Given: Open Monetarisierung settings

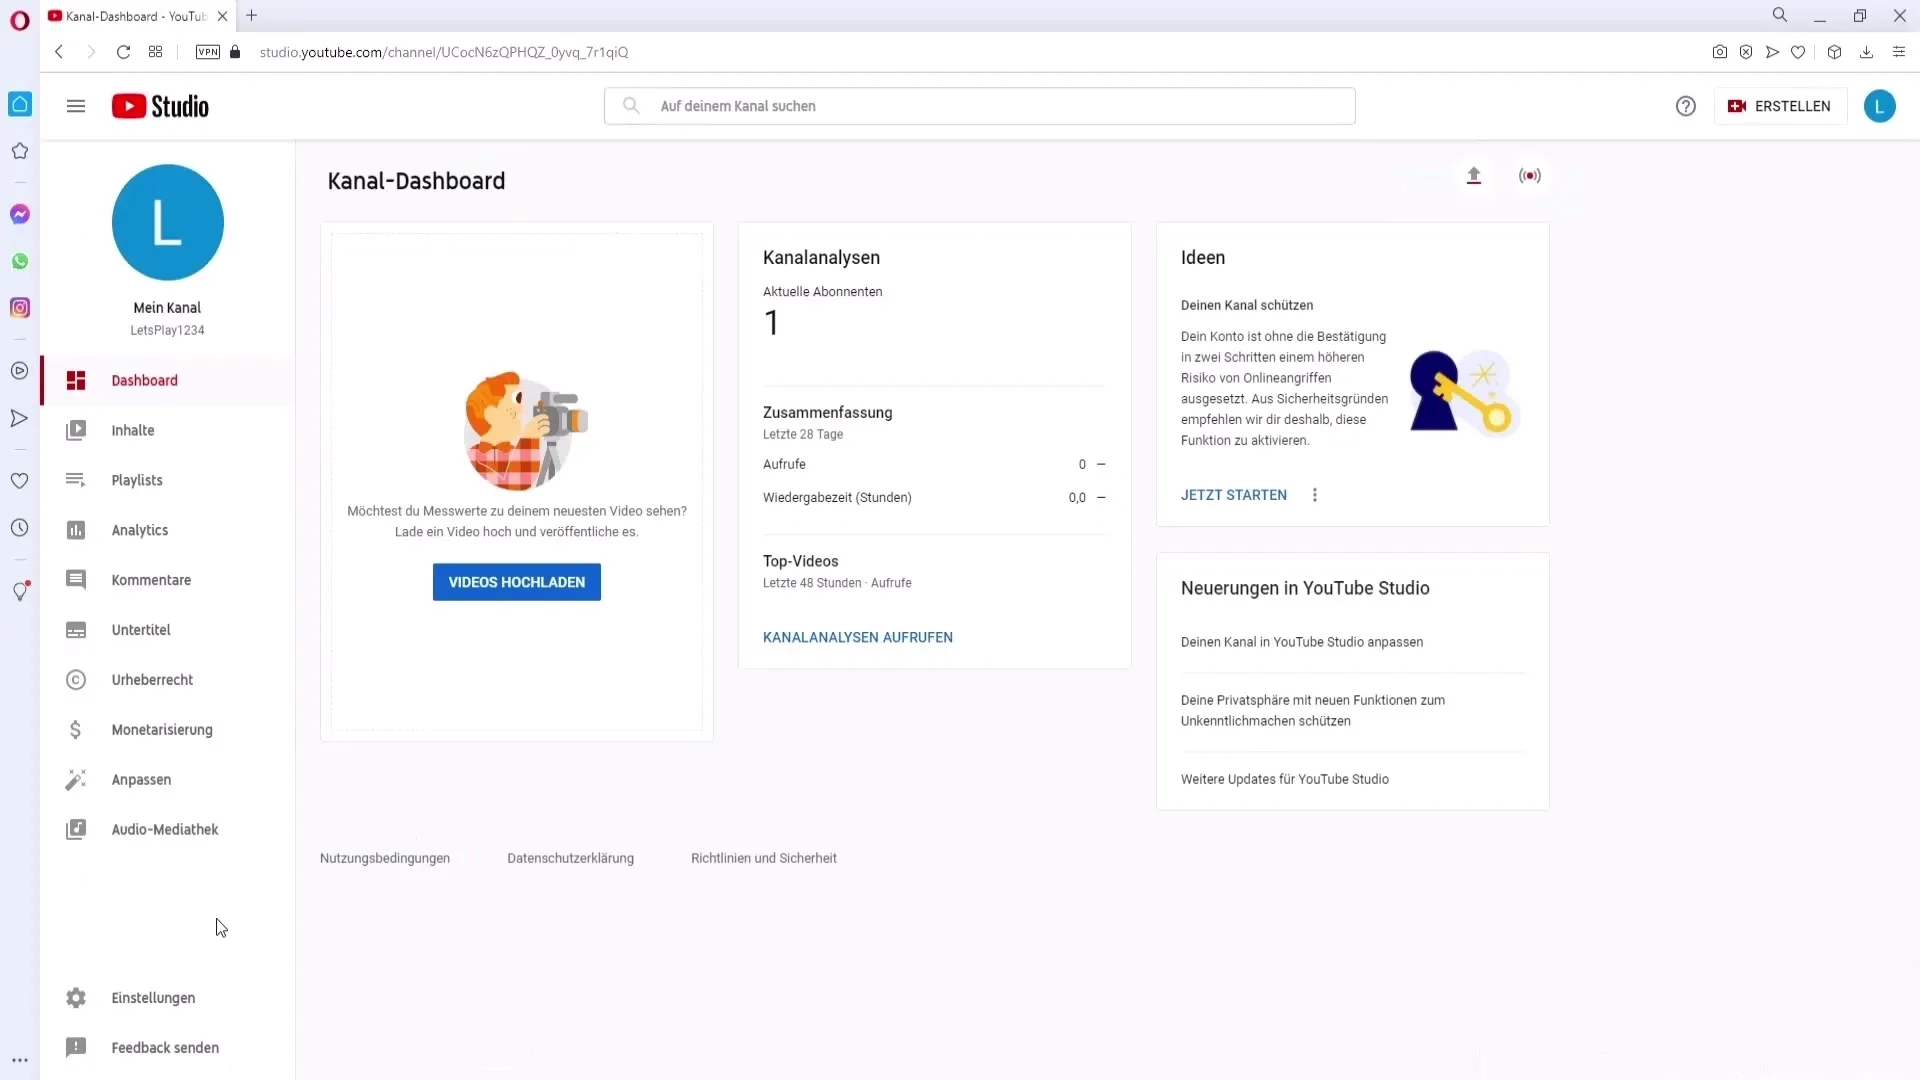Looking at the screenshot, I should pos(162,729).
